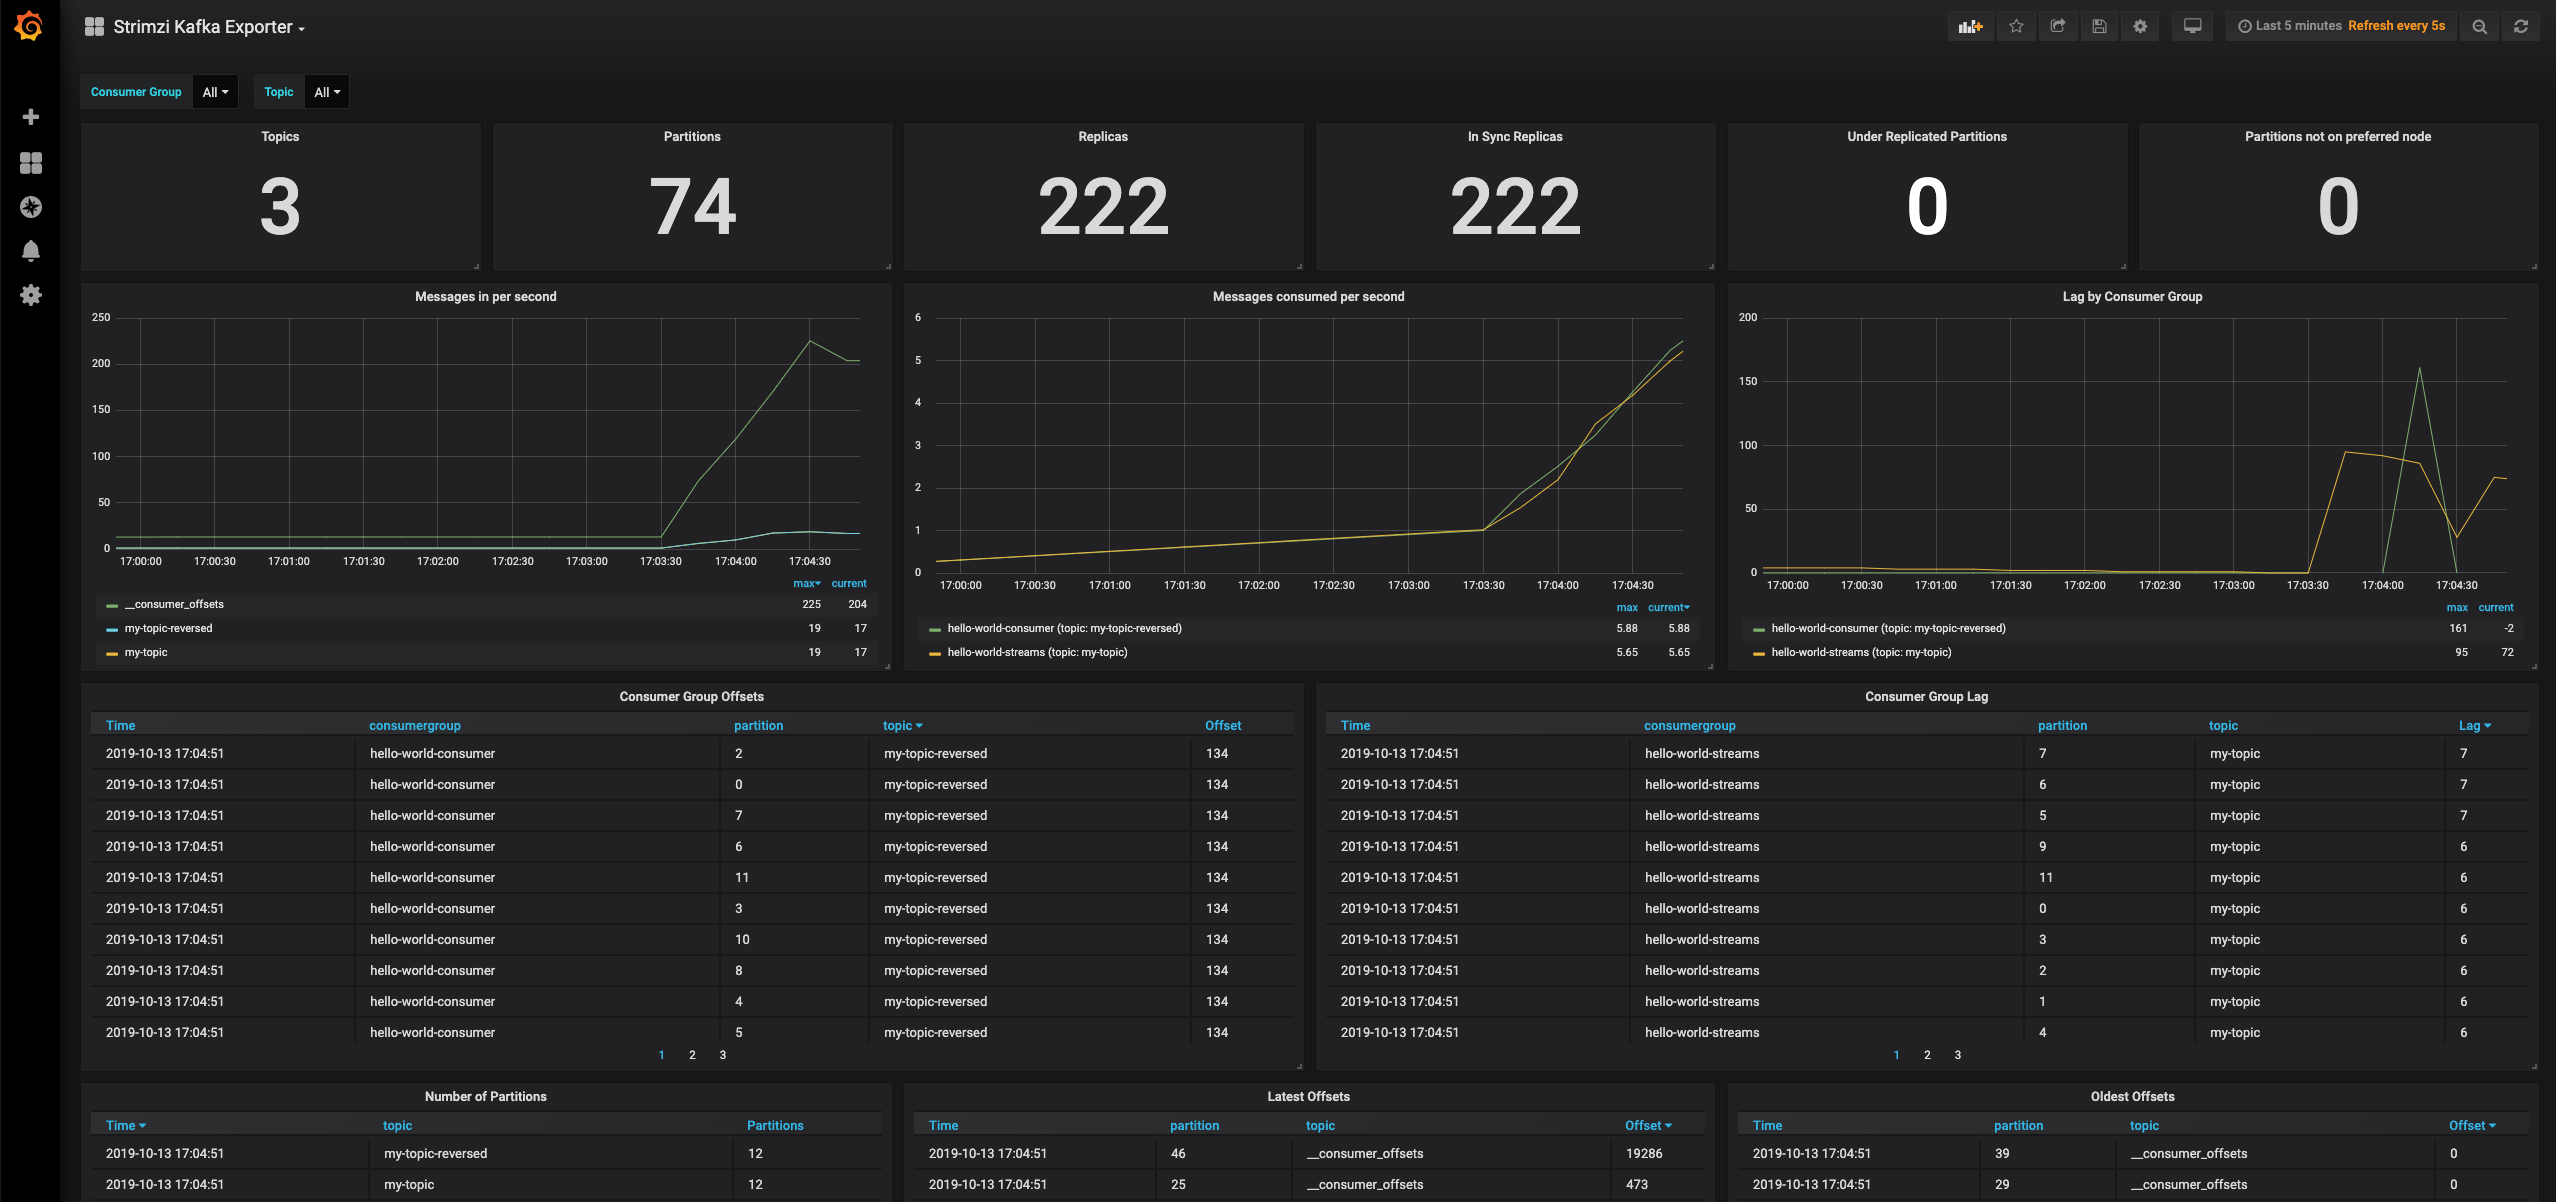Go to page 2 of Consumer Group Offsets
Image resolution: width=2556 pixels, height=1202 pixels.
tap(692, 1055)
